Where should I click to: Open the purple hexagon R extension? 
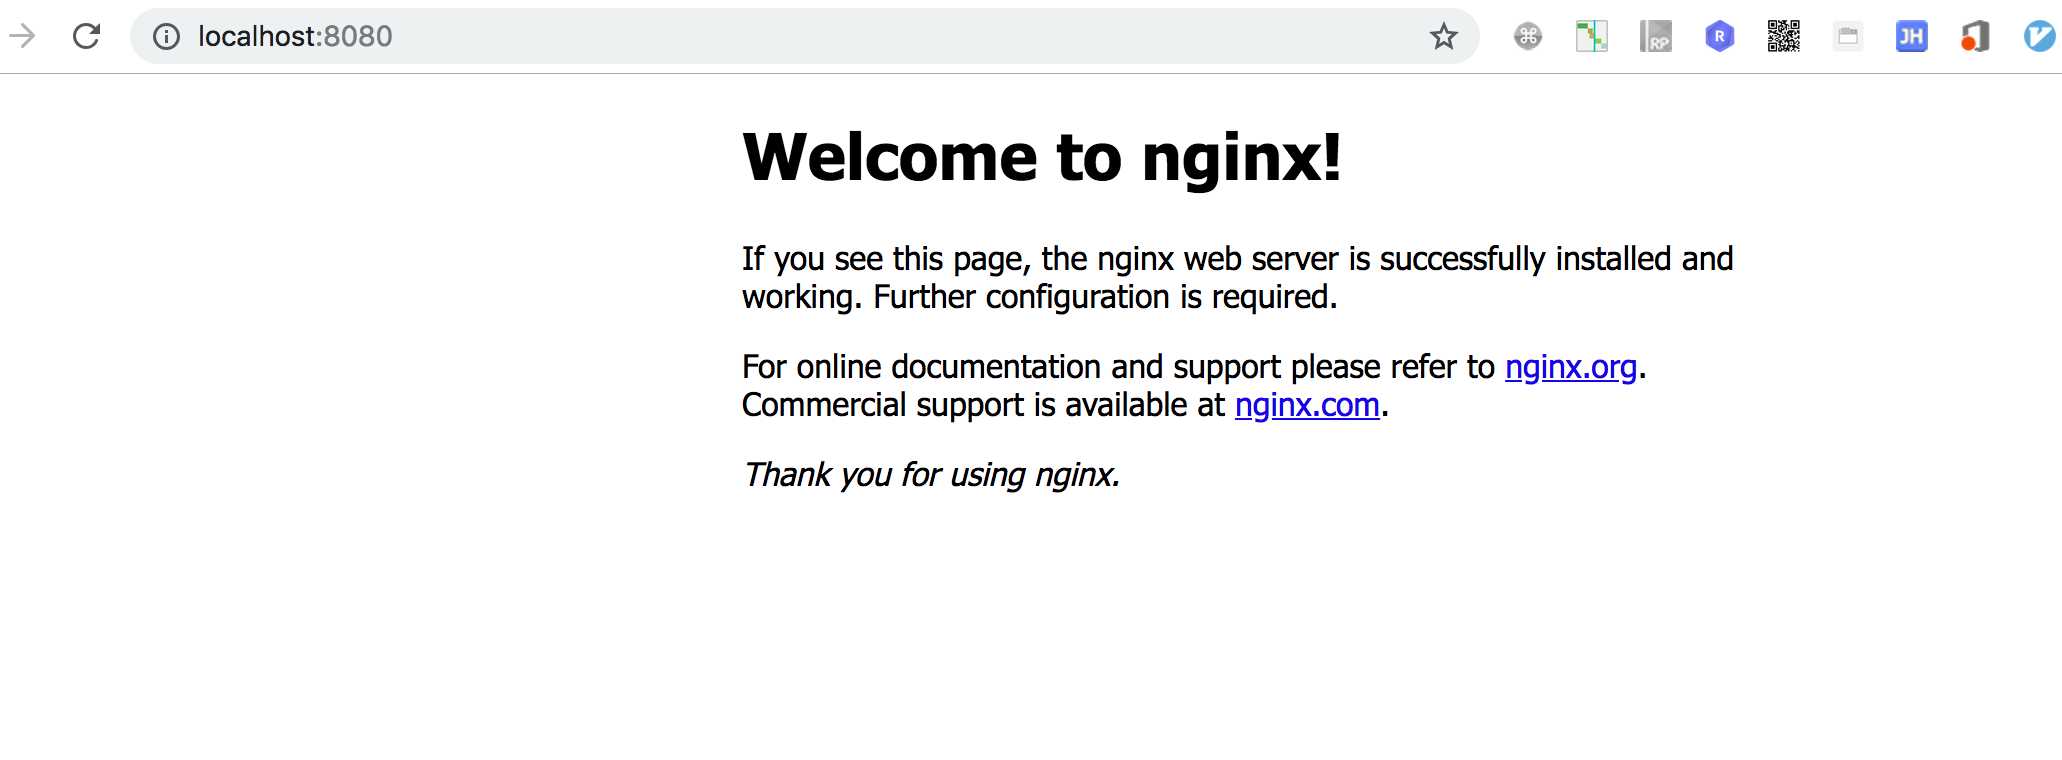point(1719,37)
